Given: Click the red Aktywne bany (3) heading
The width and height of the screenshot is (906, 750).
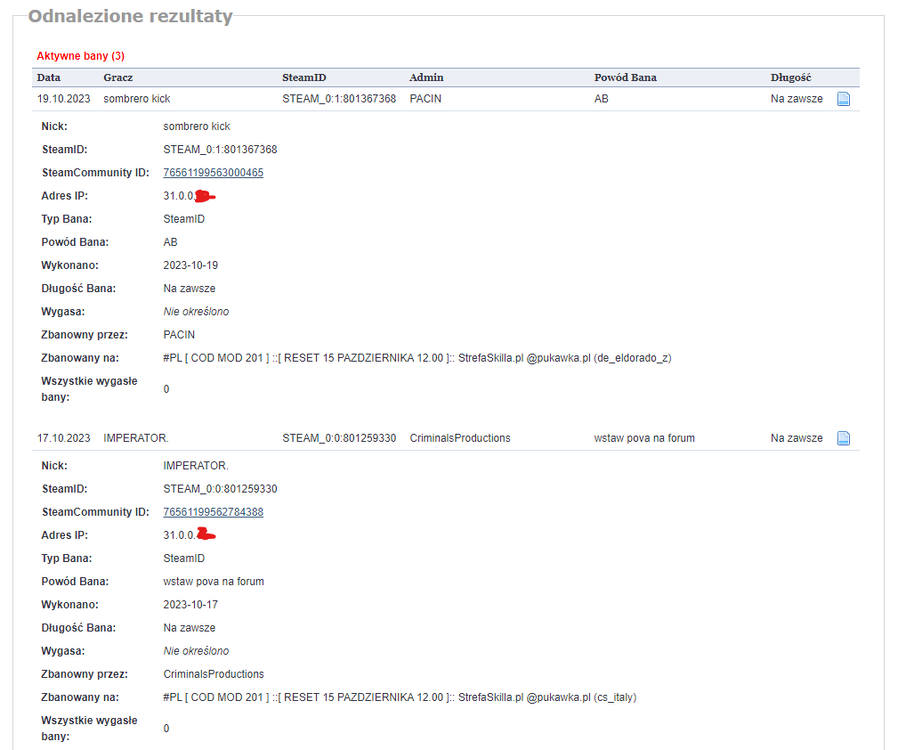Looking at the screenshot, I should click(80, 56).
